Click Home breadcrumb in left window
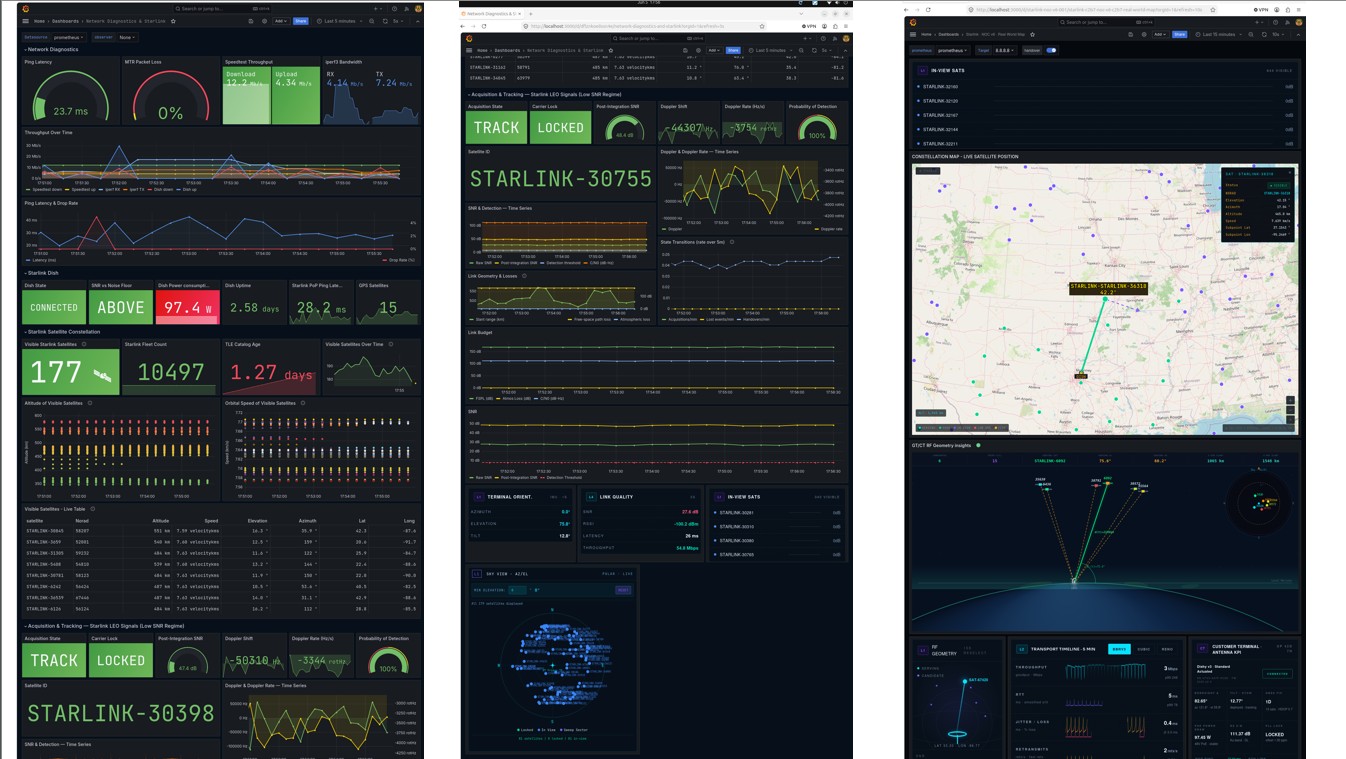 [39, 21]
